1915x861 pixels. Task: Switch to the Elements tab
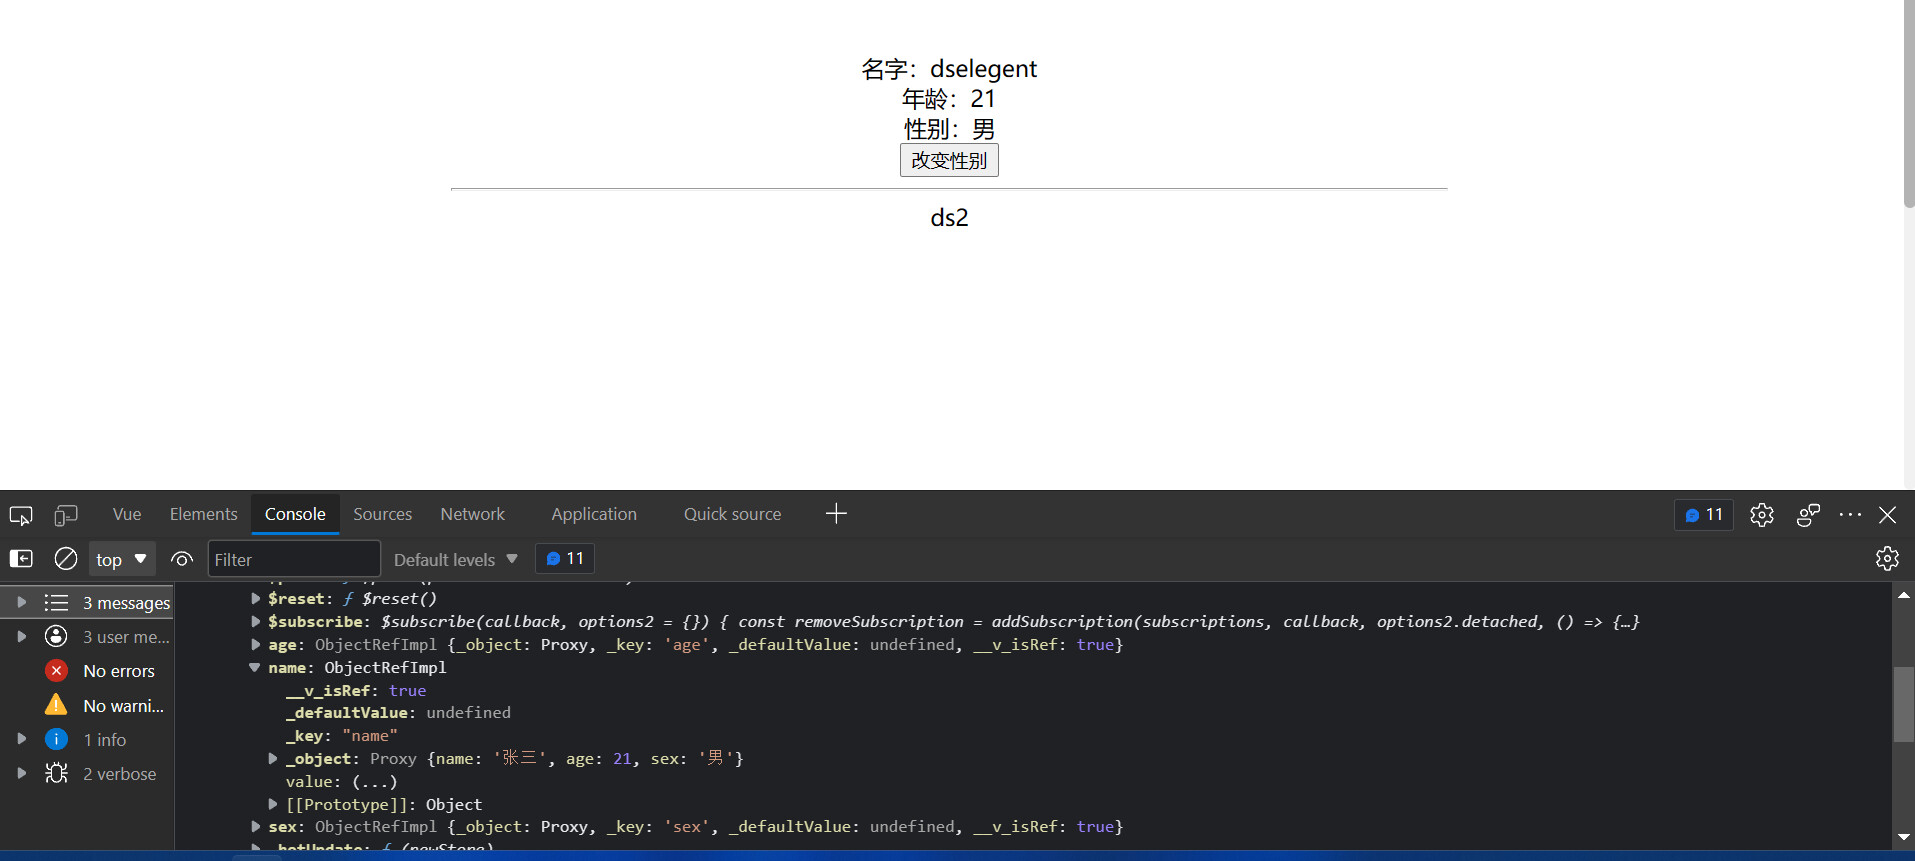click(203, 514)
